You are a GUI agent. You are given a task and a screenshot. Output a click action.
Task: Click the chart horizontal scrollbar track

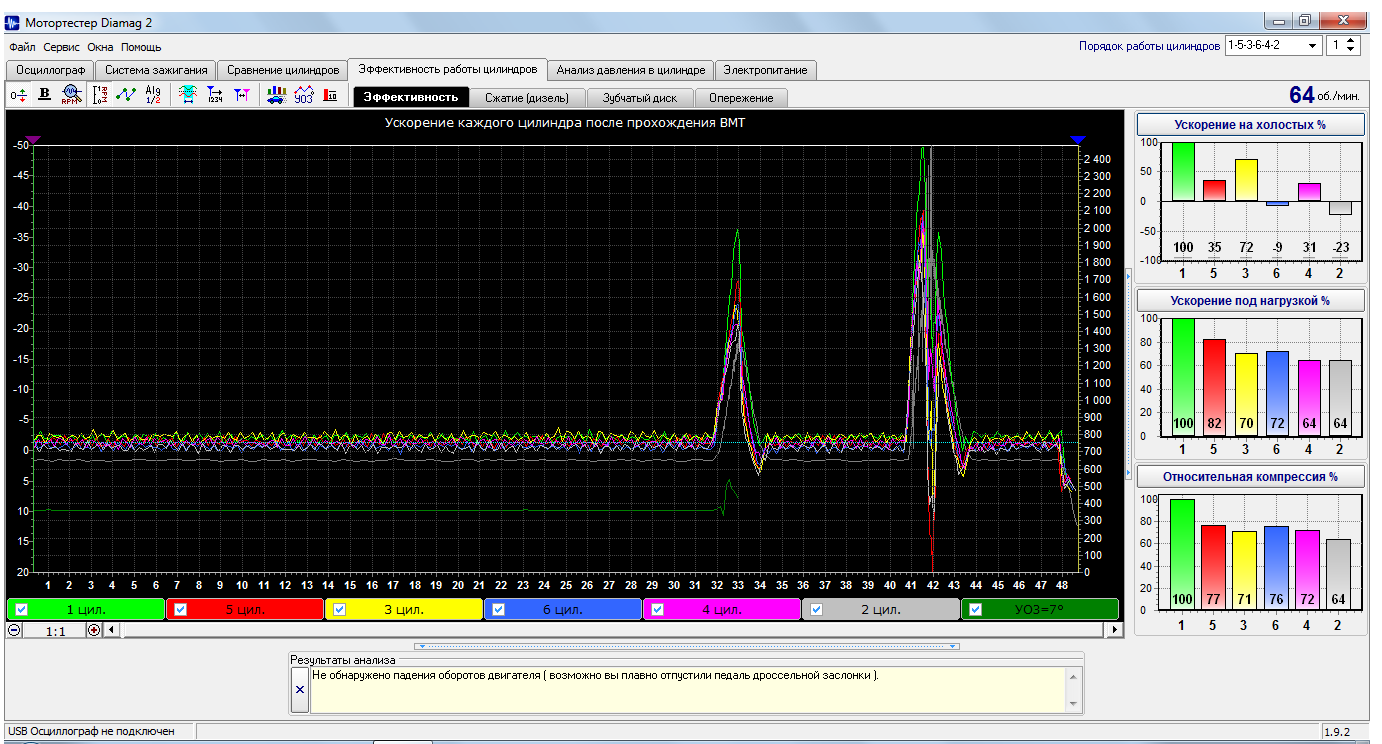pos(612,630)
